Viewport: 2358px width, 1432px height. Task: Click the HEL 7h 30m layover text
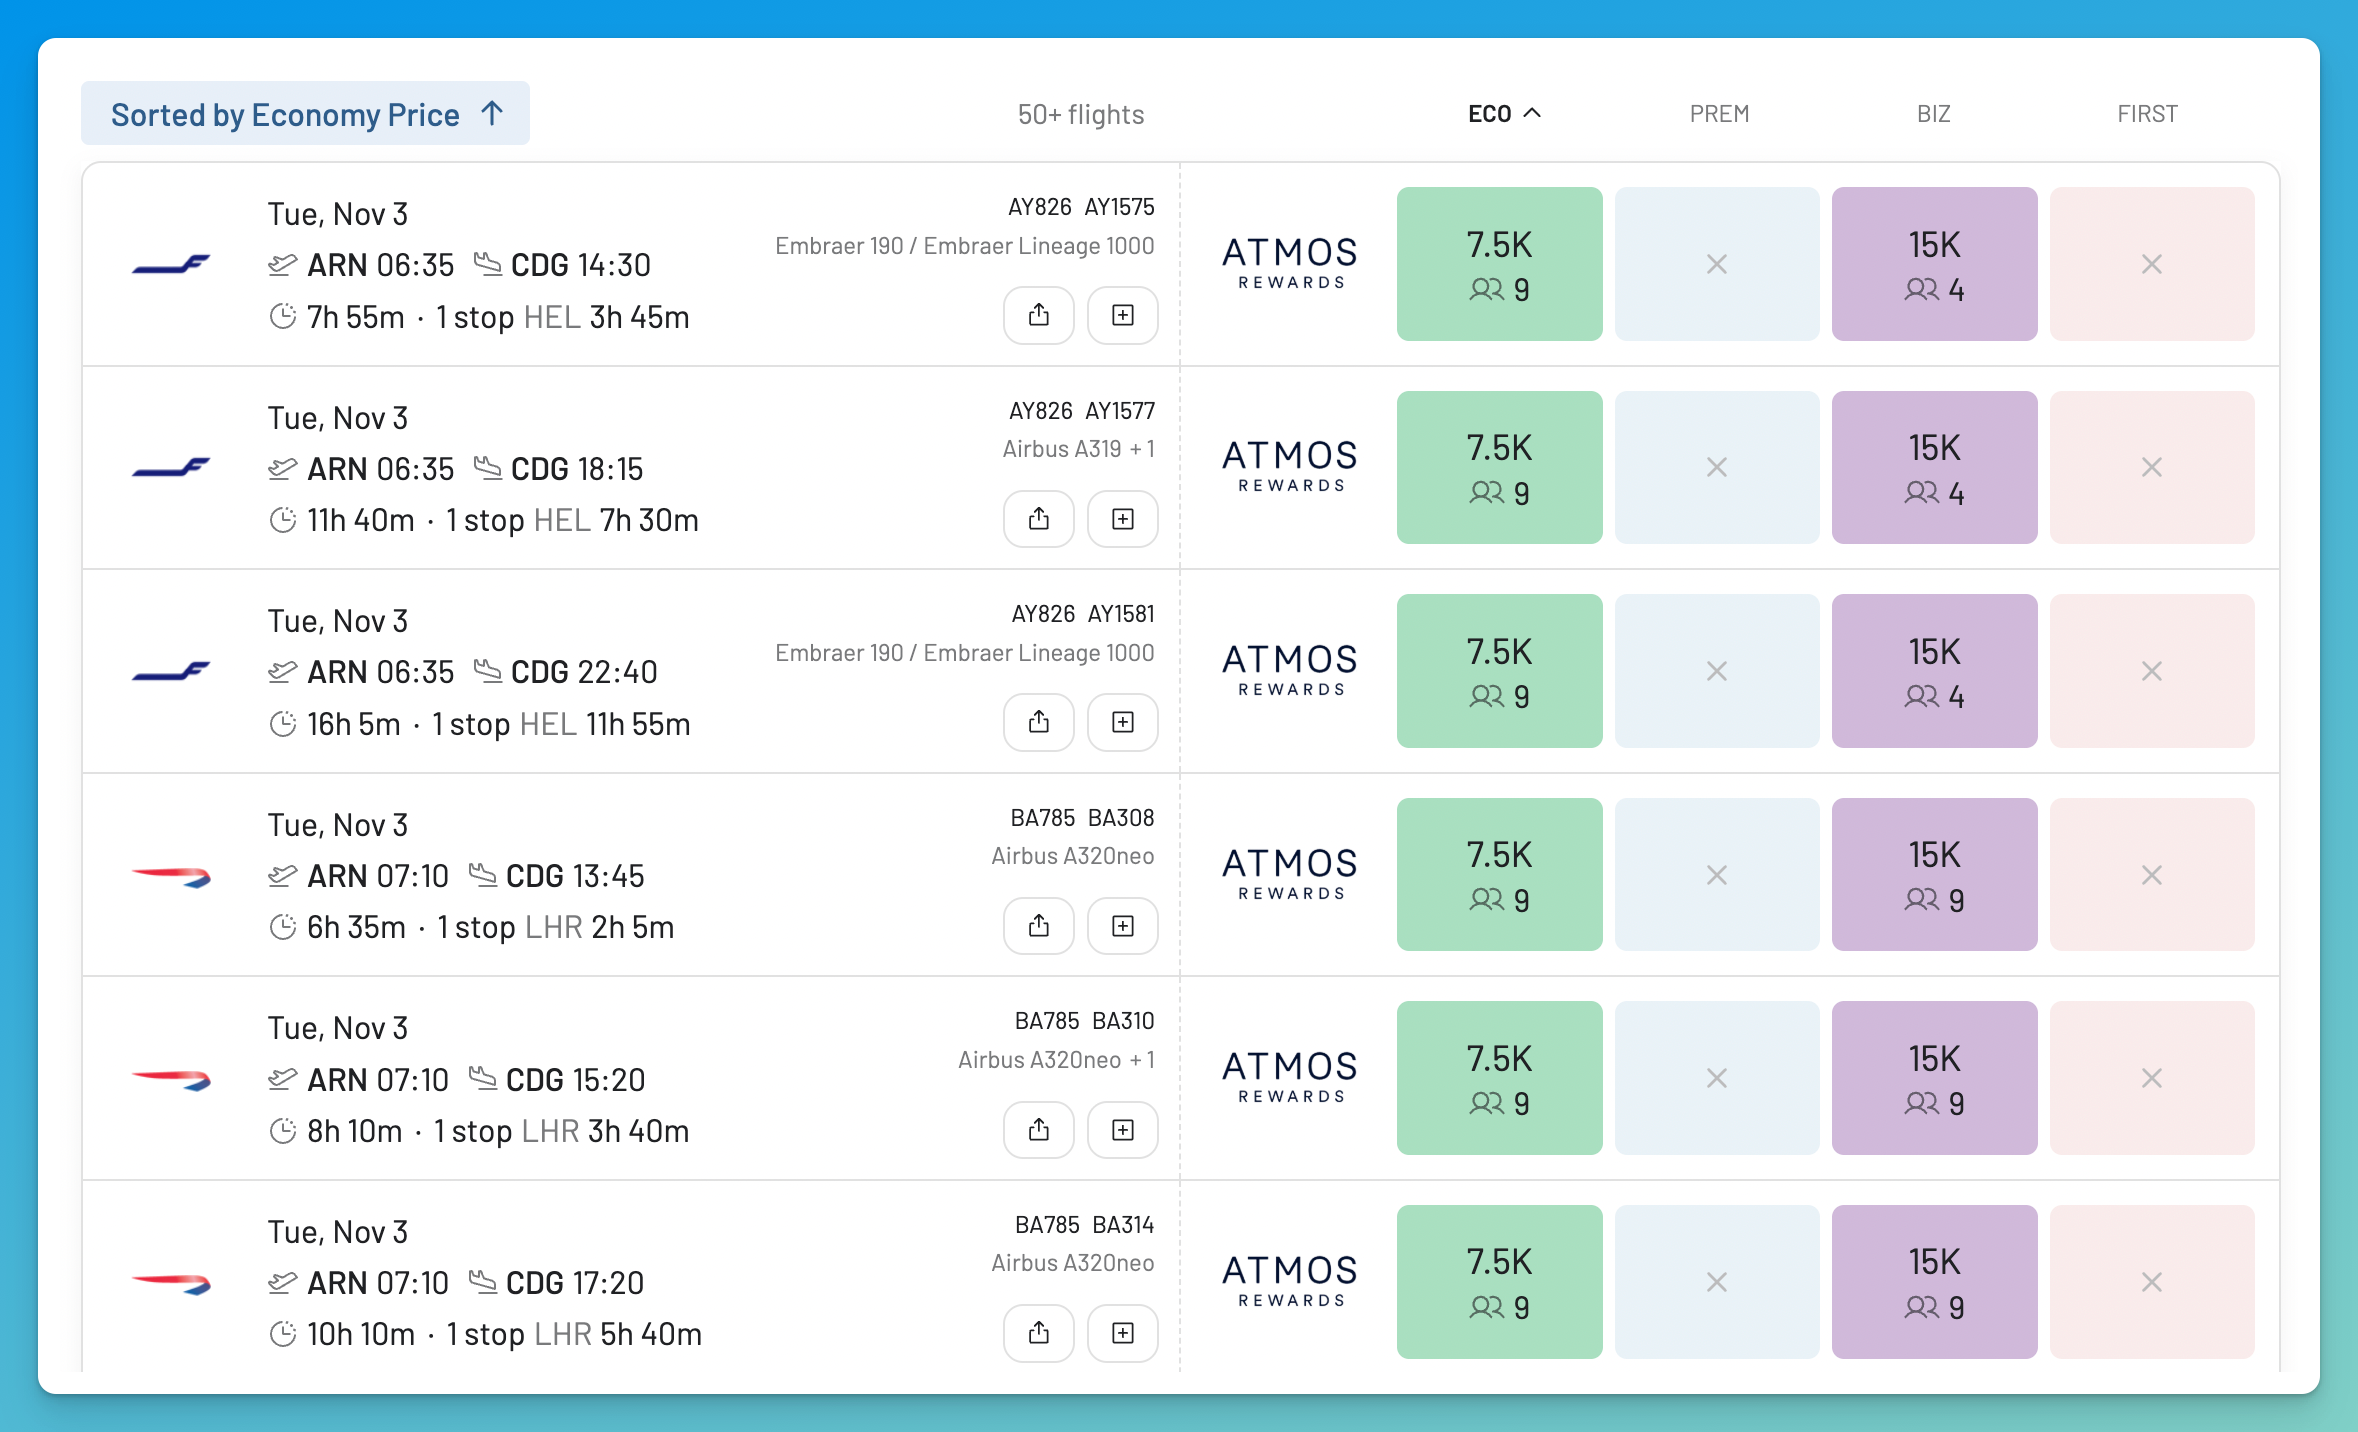click(616, 520)
